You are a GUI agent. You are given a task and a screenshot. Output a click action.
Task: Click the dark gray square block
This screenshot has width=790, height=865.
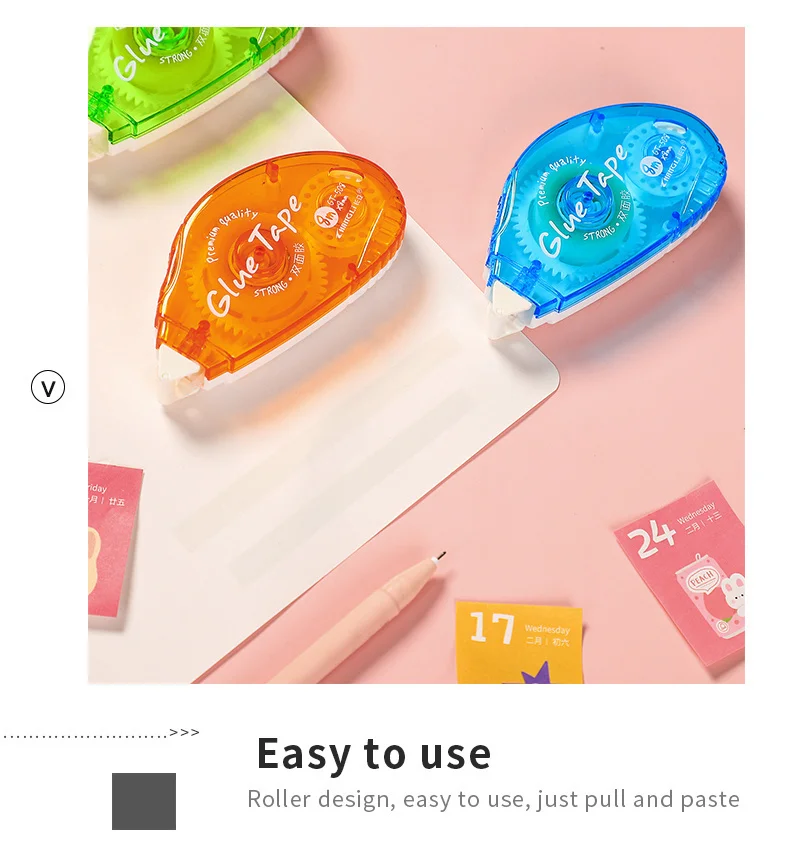144,801
